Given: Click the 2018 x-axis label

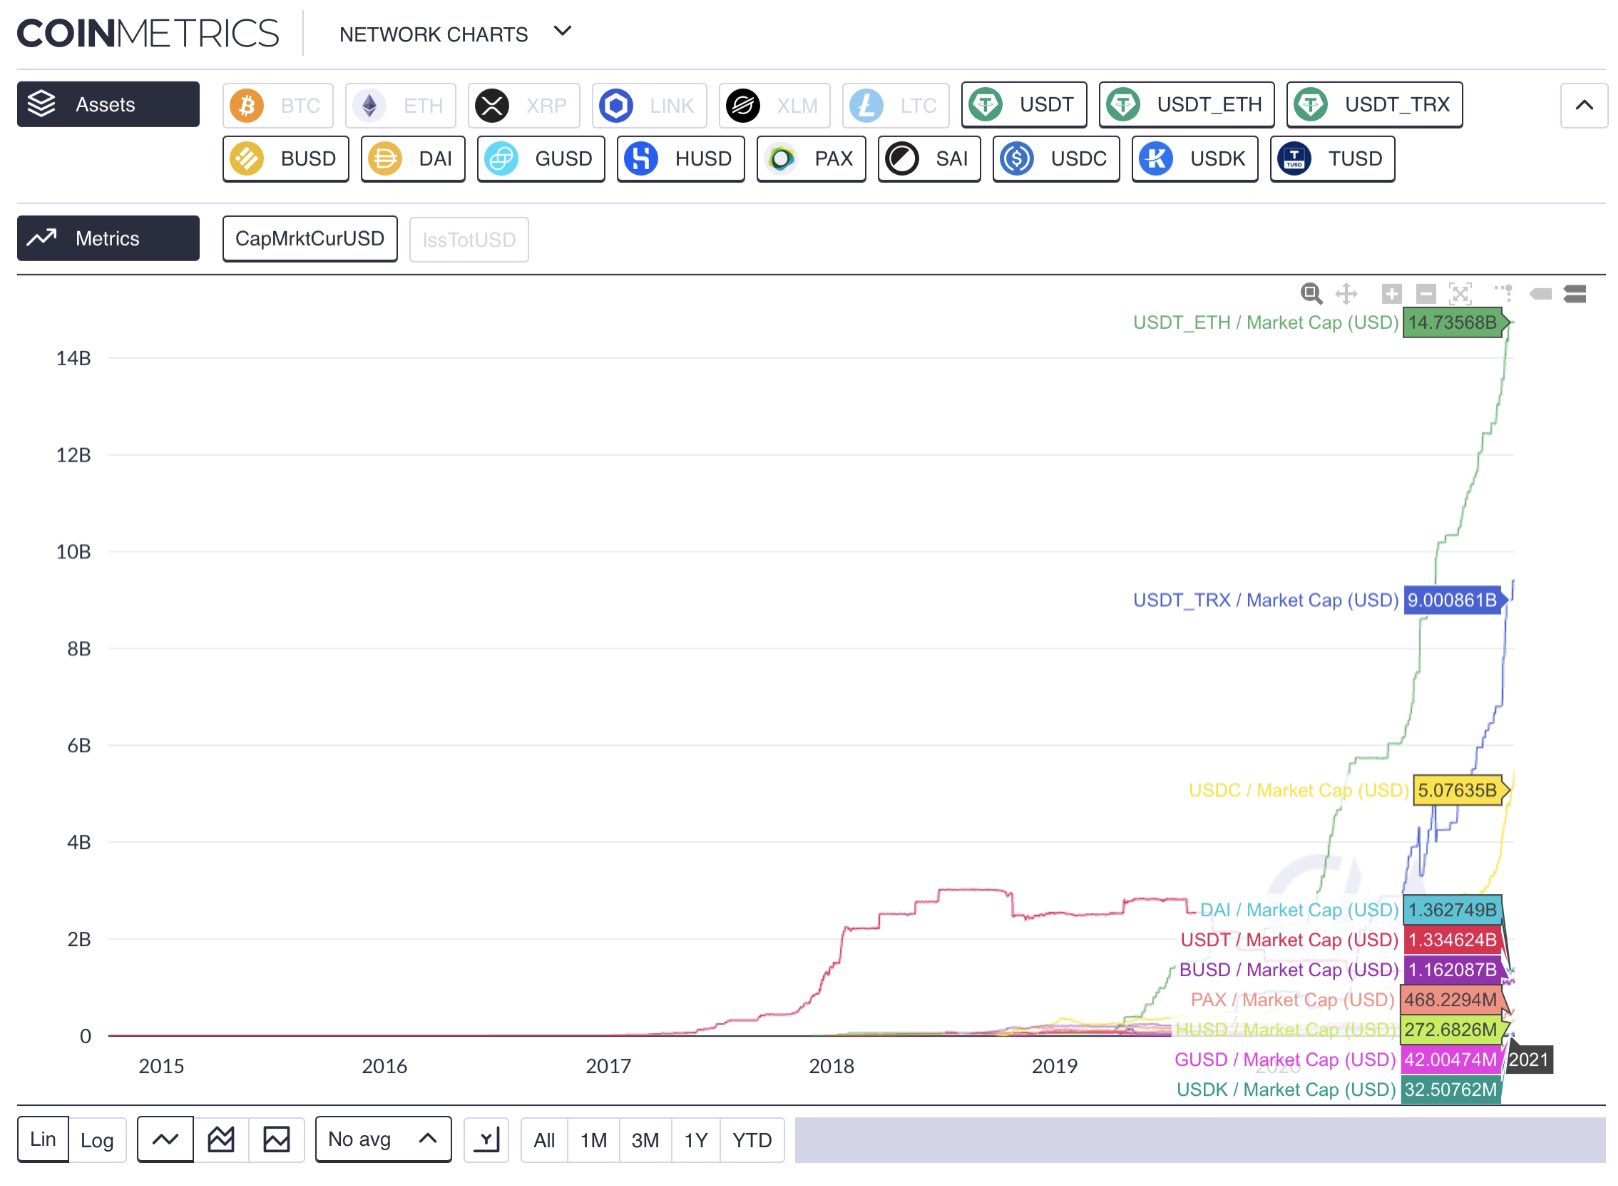Looking at the screenshot, I should click(x=831, y=1066).
